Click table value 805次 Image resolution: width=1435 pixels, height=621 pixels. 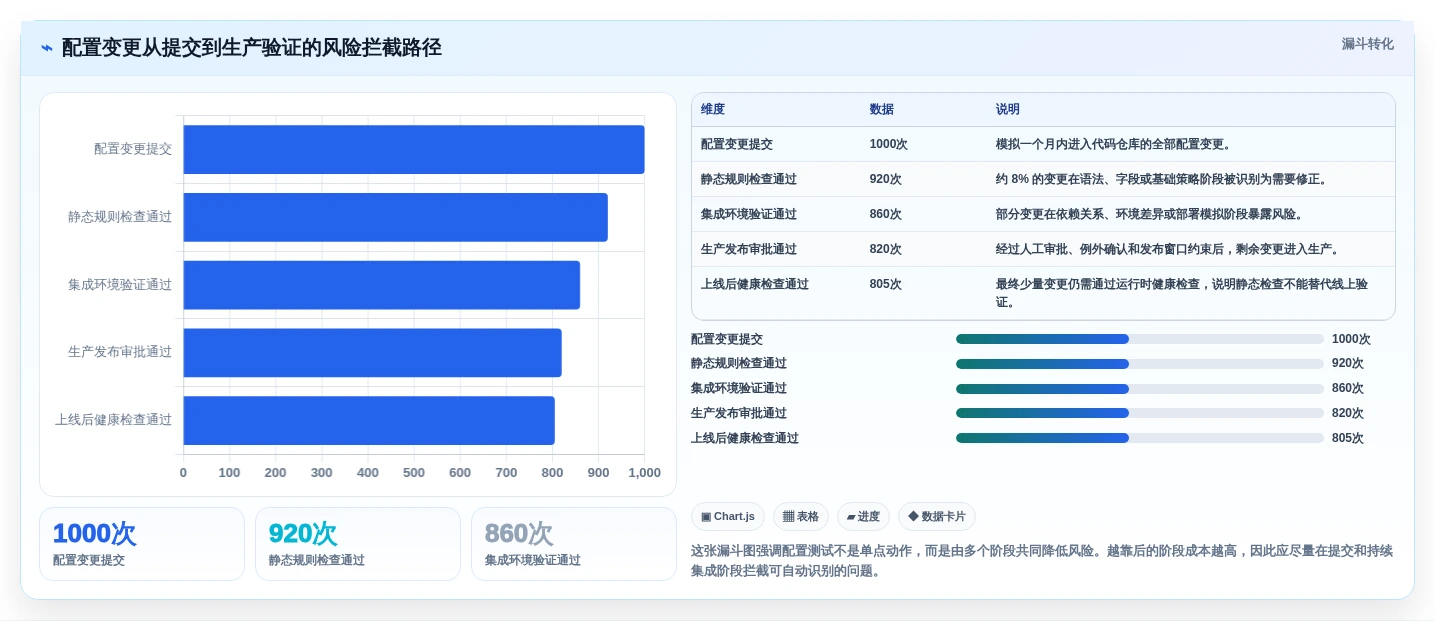point(886,284)
